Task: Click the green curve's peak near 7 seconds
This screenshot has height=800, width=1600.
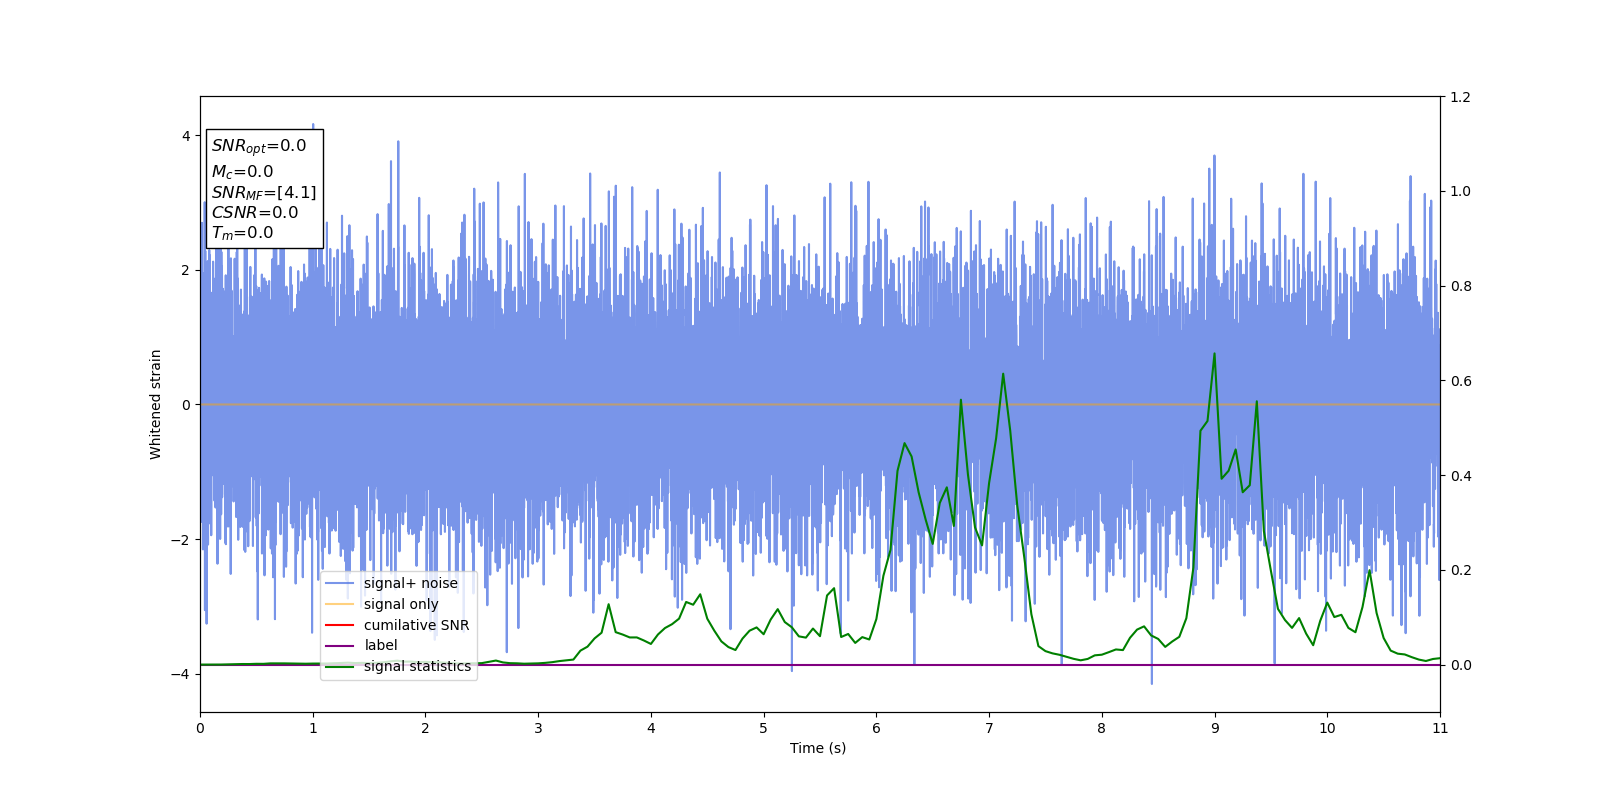Action: click(x=1003, y=374)
